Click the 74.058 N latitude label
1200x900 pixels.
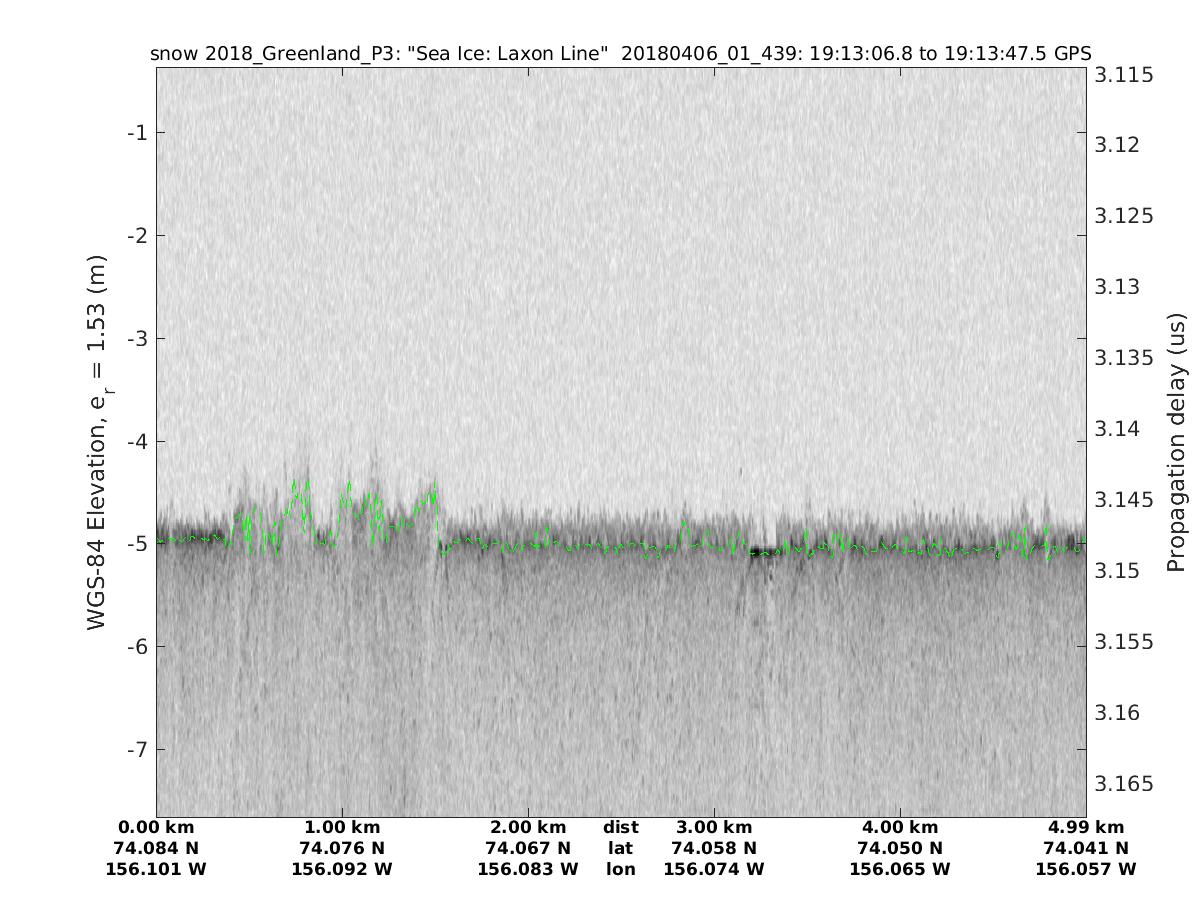tap(714, 848)
